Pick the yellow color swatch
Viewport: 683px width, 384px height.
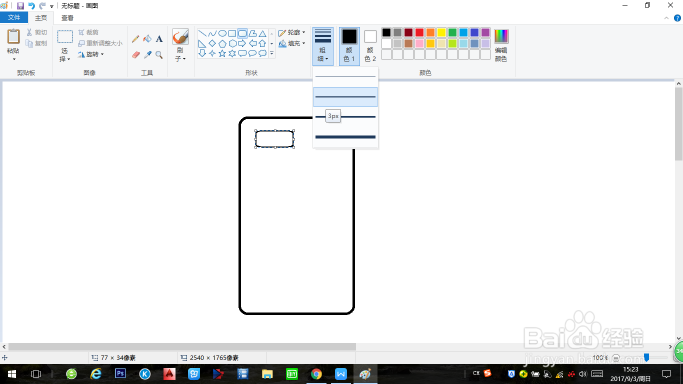(441, 33)
